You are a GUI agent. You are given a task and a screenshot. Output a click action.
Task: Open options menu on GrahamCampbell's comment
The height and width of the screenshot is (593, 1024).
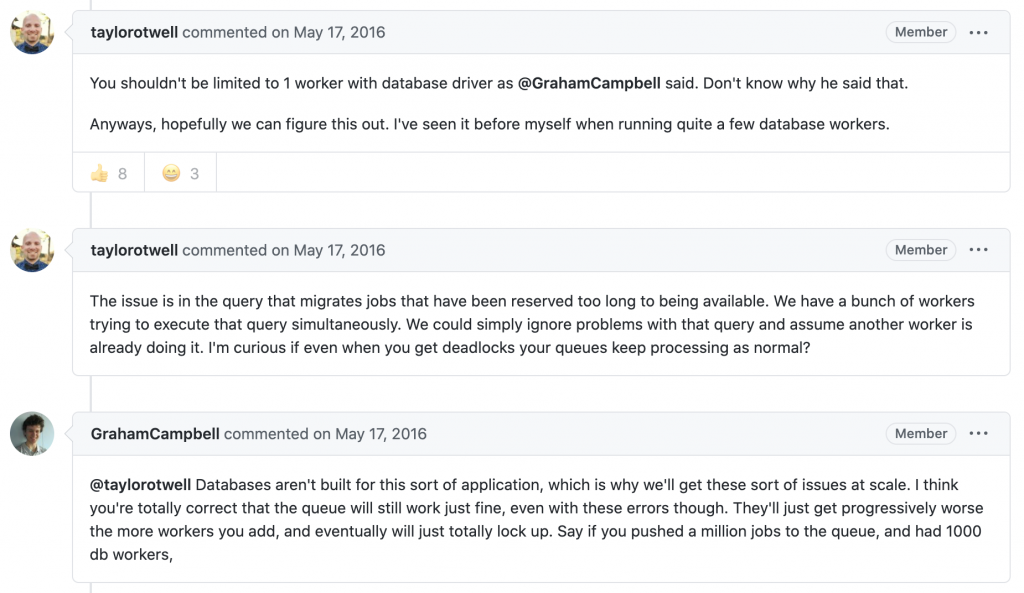tap(979, 434)
